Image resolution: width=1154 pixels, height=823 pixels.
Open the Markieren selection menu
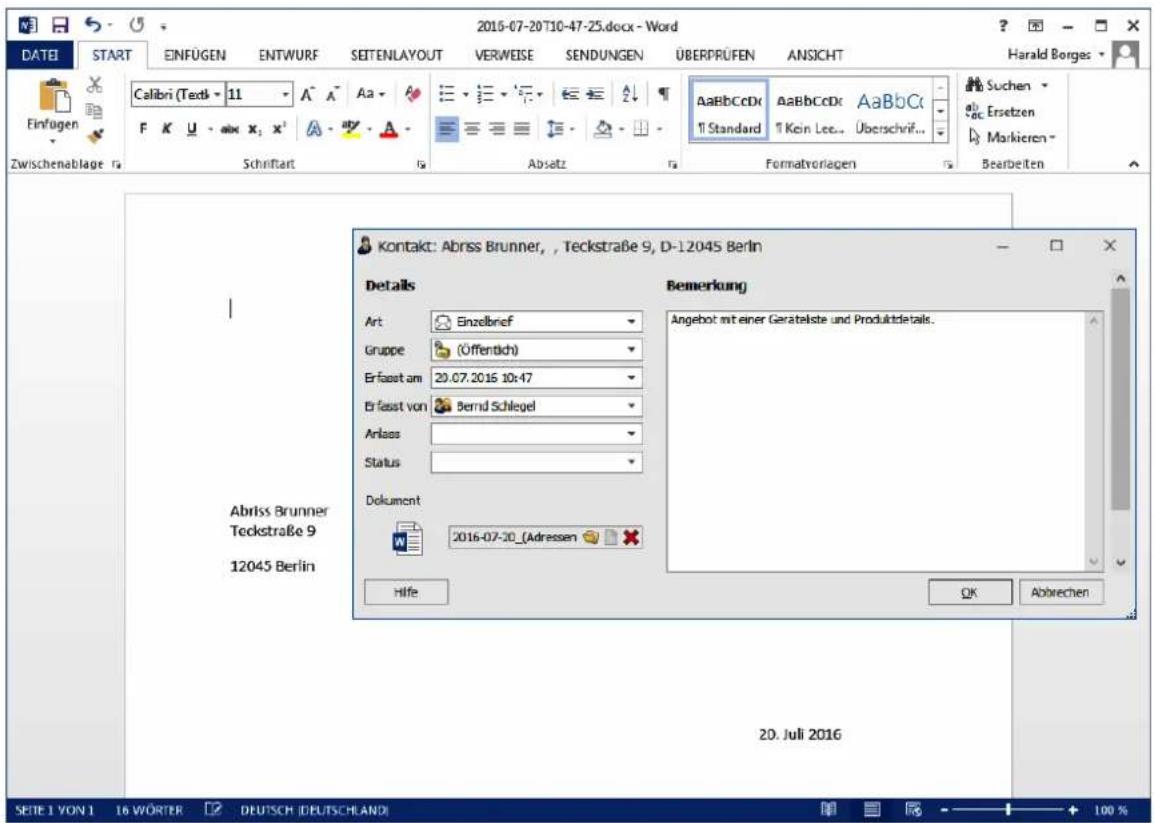pyautogui.click(x=1012, y=138)
